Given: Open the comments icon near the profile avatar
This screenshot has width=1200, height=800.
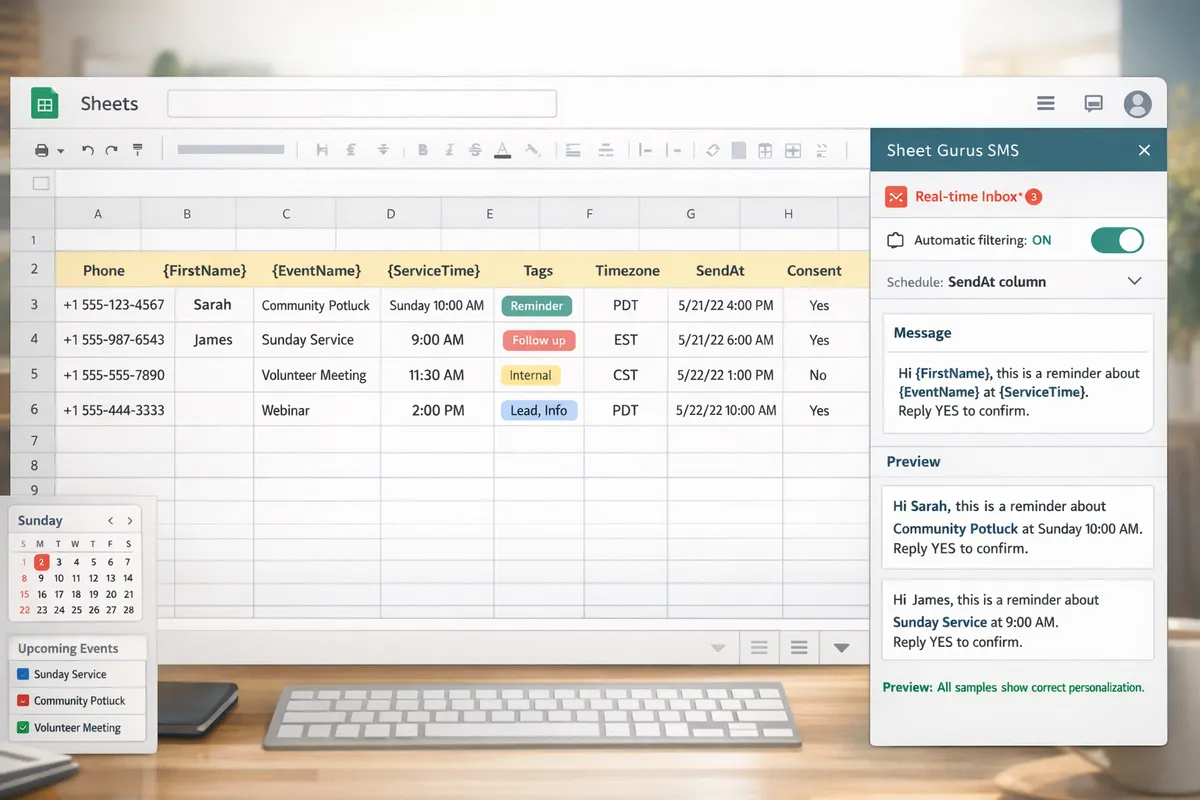Looking at the screenshot, I should click(1092, 103).
